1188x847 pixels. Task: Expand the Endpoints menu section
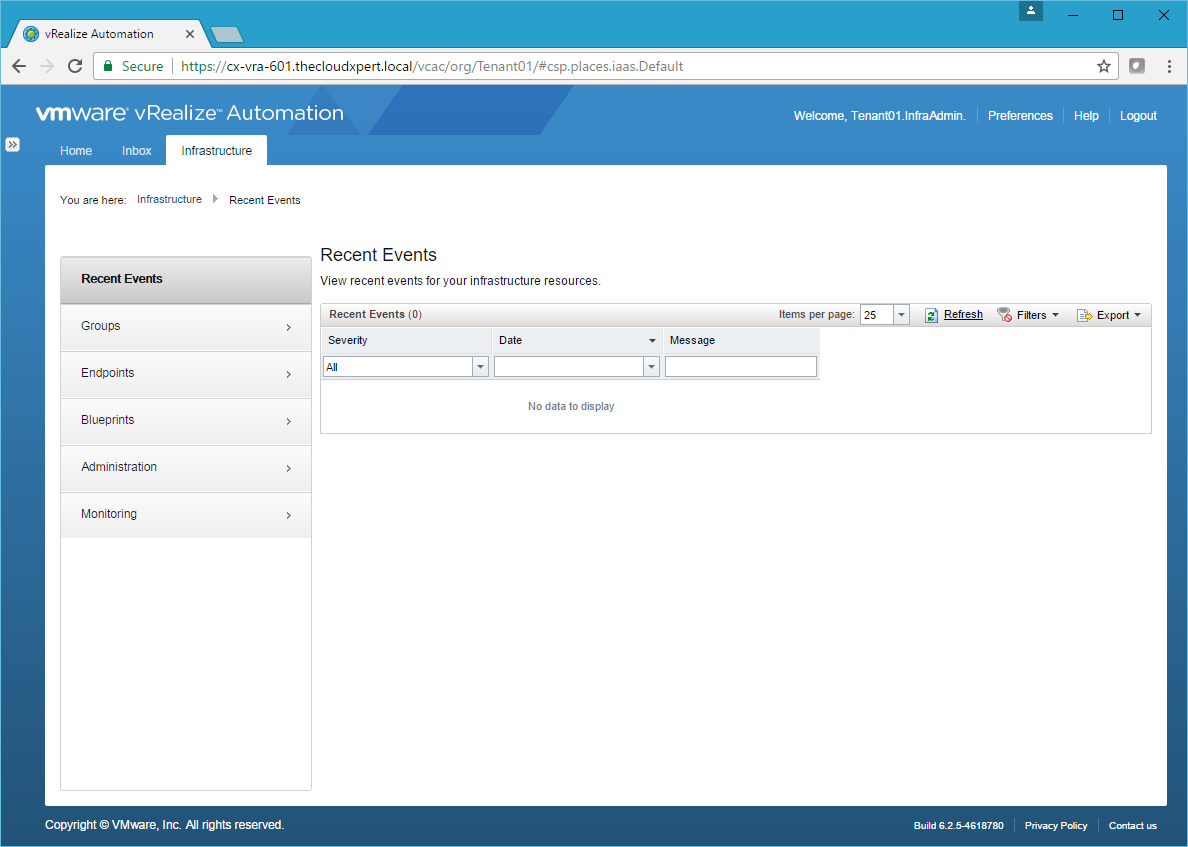(x=186, y=374)
